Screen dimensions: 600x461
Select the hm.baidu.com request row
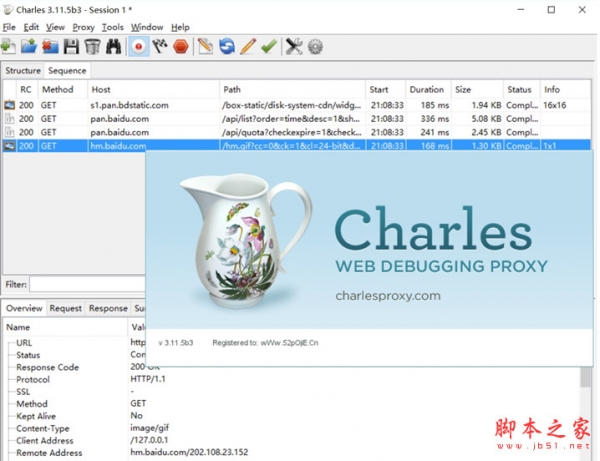[297, 146]
